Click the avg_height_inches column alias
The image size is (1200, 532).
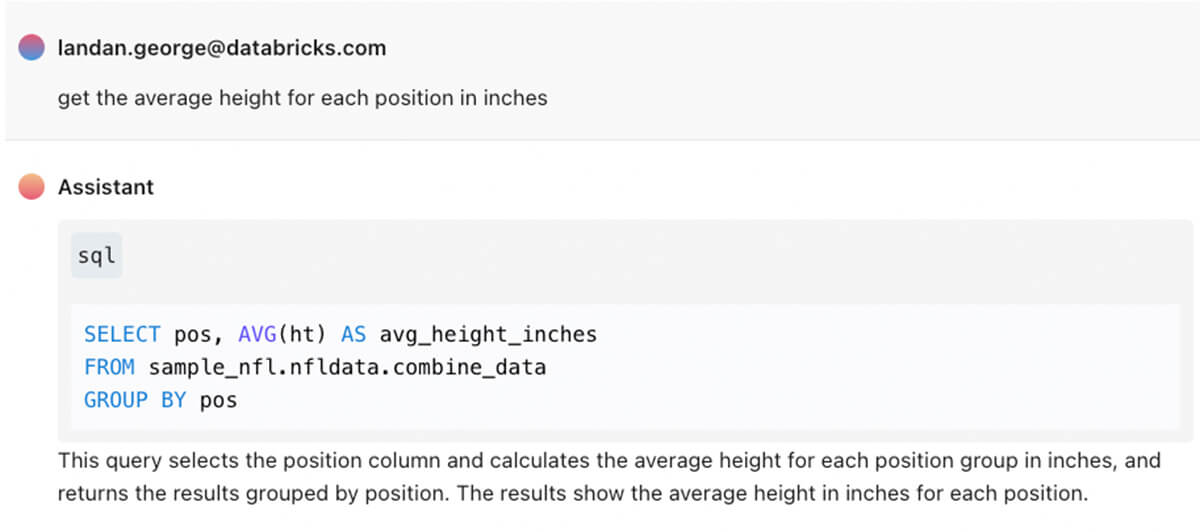pos(488,334)
